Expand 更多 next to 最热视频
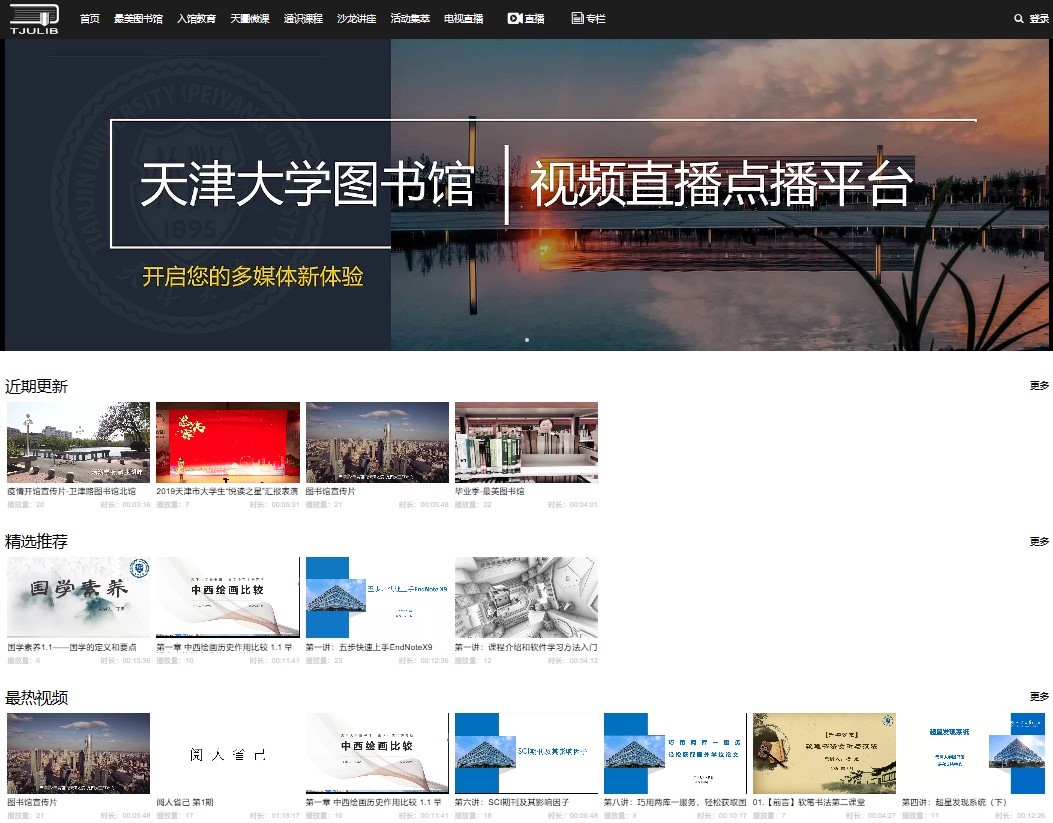This screenshot has width=1053, height=823. point(1039,697)
